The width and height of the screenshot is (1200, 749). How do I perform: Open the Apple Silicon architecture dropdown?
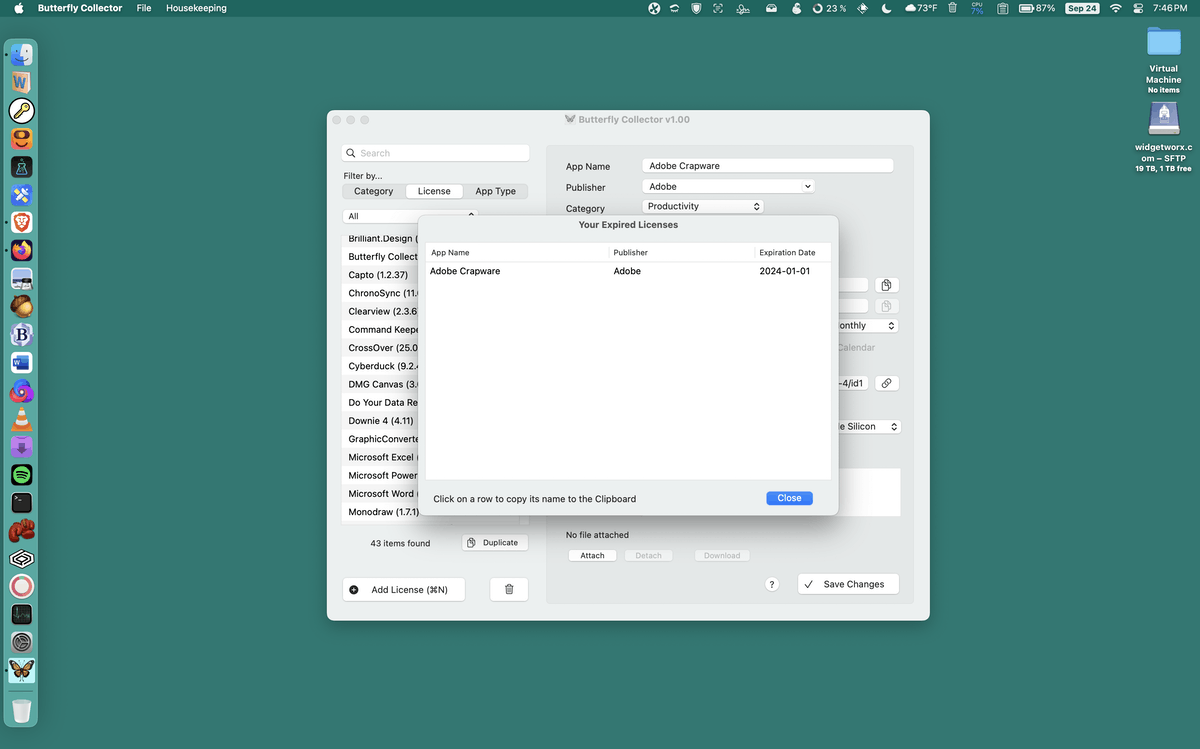click(x=868, y=426)
